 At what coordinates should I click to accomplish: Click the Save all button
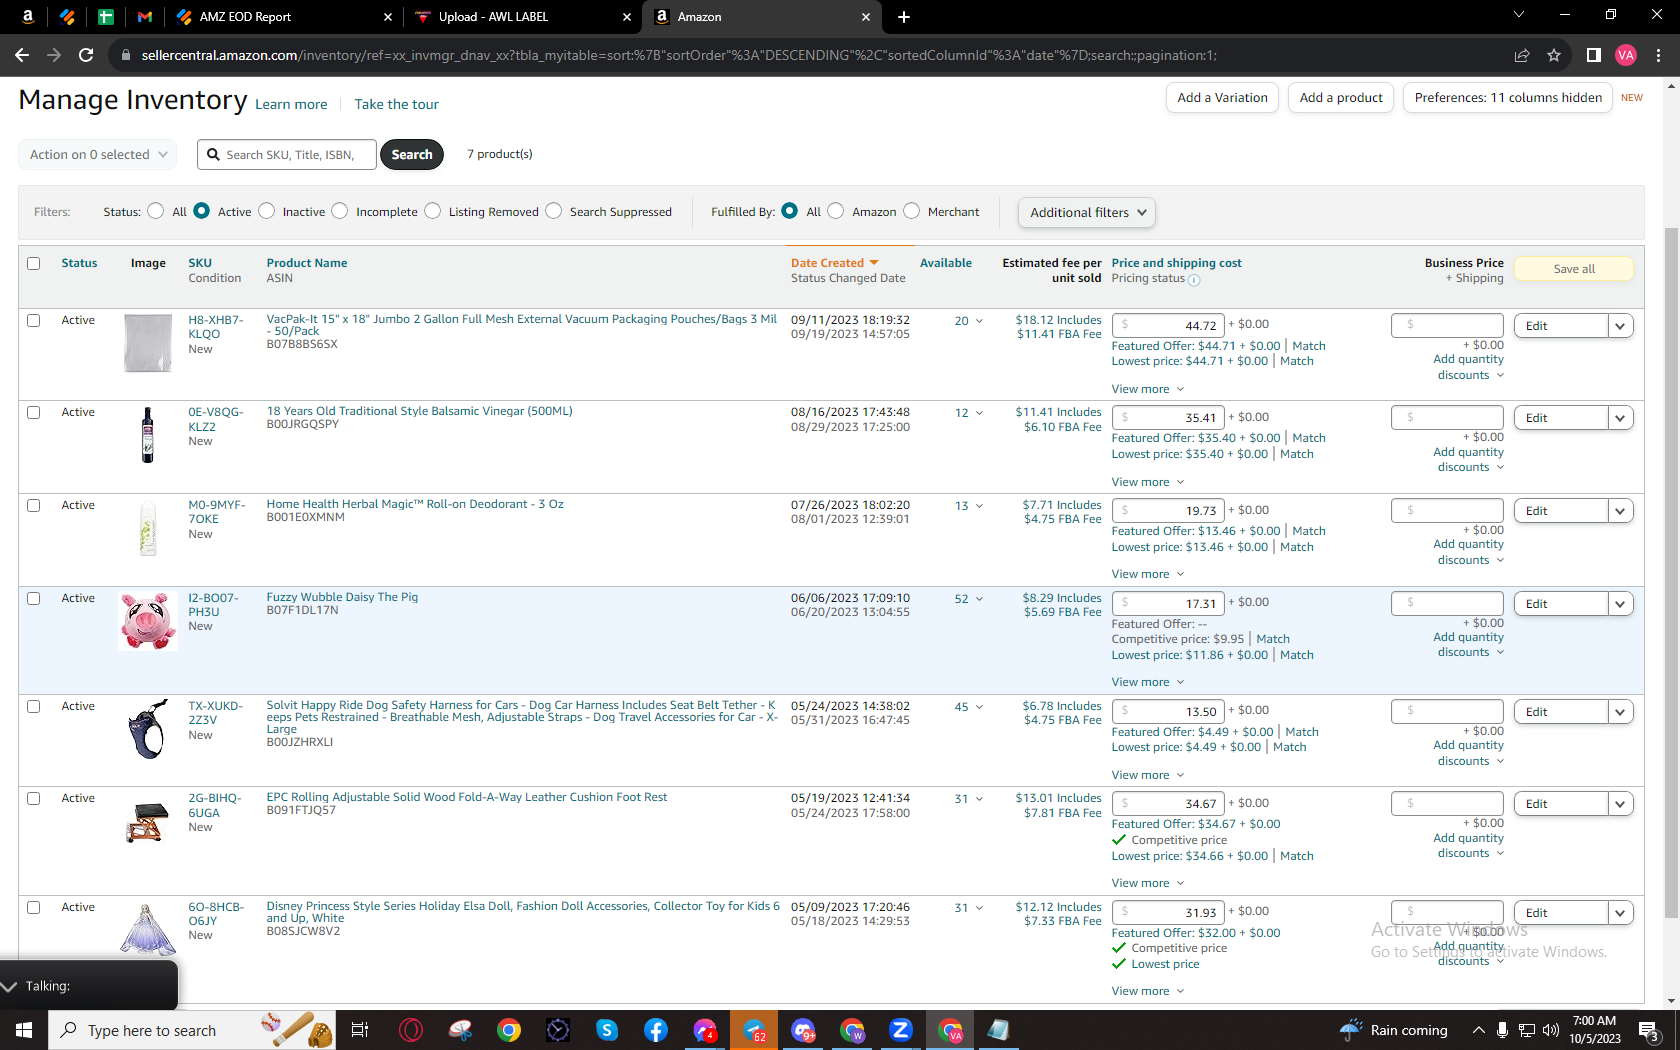tap(1574, 269)
